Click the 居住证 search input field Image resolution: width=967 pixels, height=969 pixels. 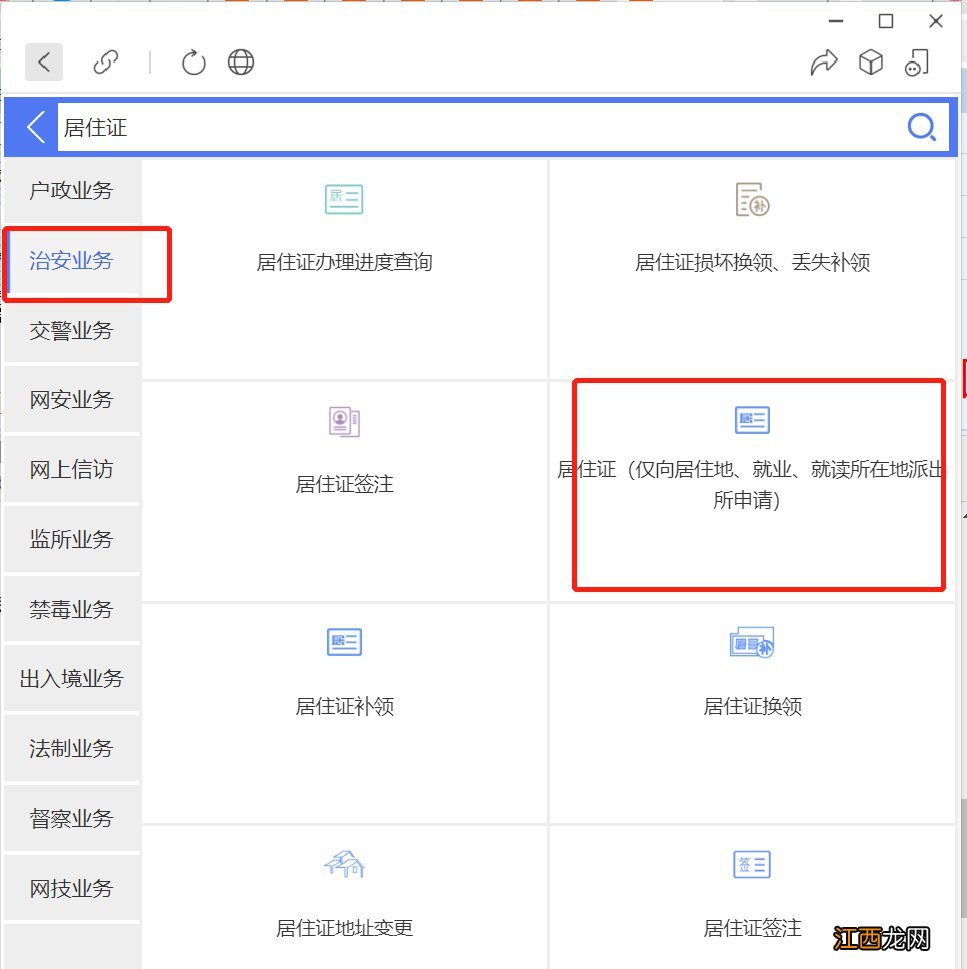pyautogui.click(x=400, y=127)
